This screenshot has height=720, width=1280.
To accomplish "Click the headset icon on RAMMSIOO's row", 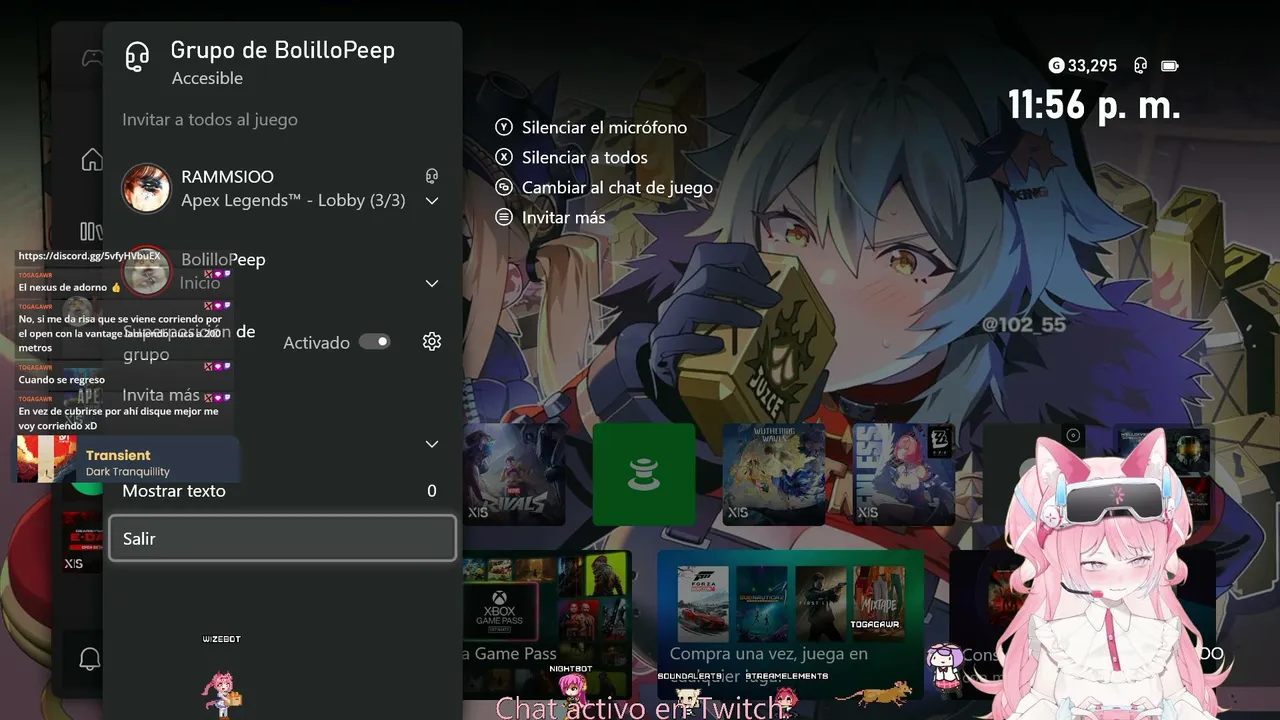I will click(432, 176).
